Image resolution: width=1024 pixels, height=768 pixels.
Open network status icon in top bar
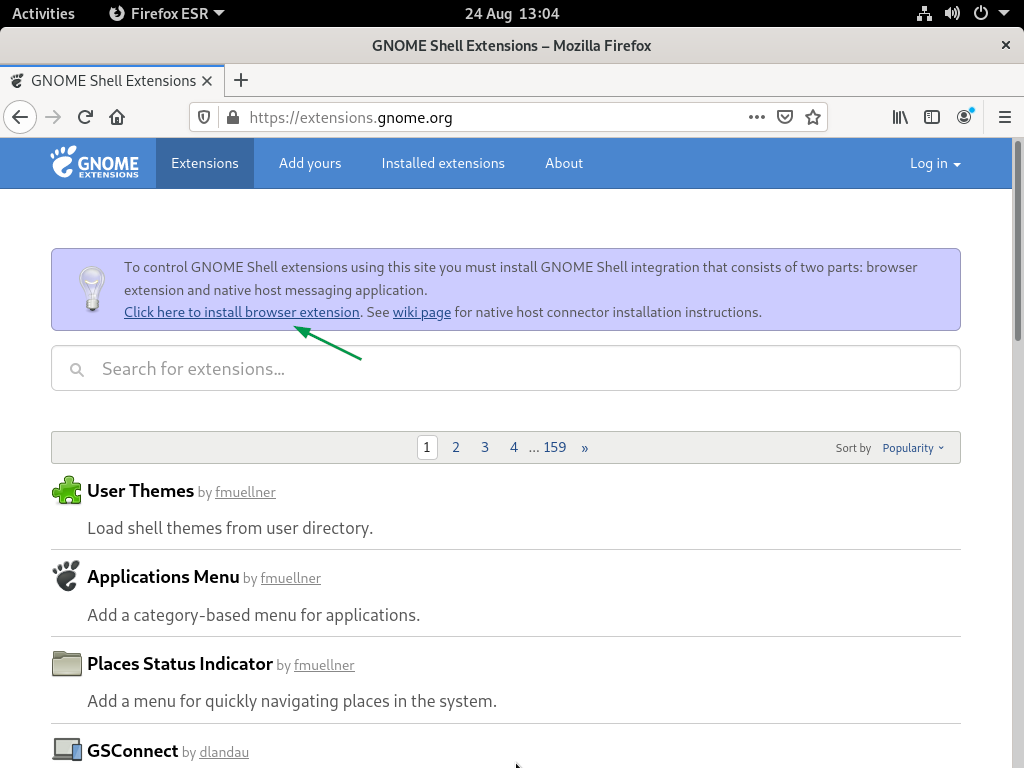[x=924, y=14]
